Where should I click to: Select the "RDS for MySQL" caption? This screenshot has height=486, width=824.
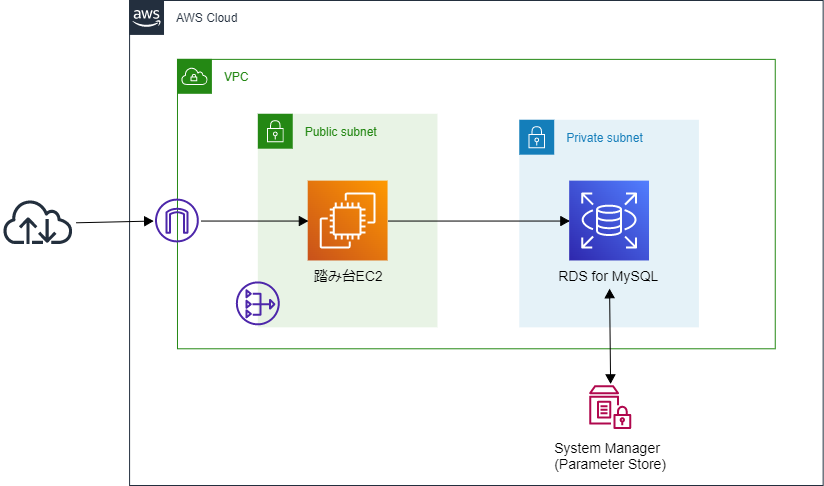[x=608, y=276]
